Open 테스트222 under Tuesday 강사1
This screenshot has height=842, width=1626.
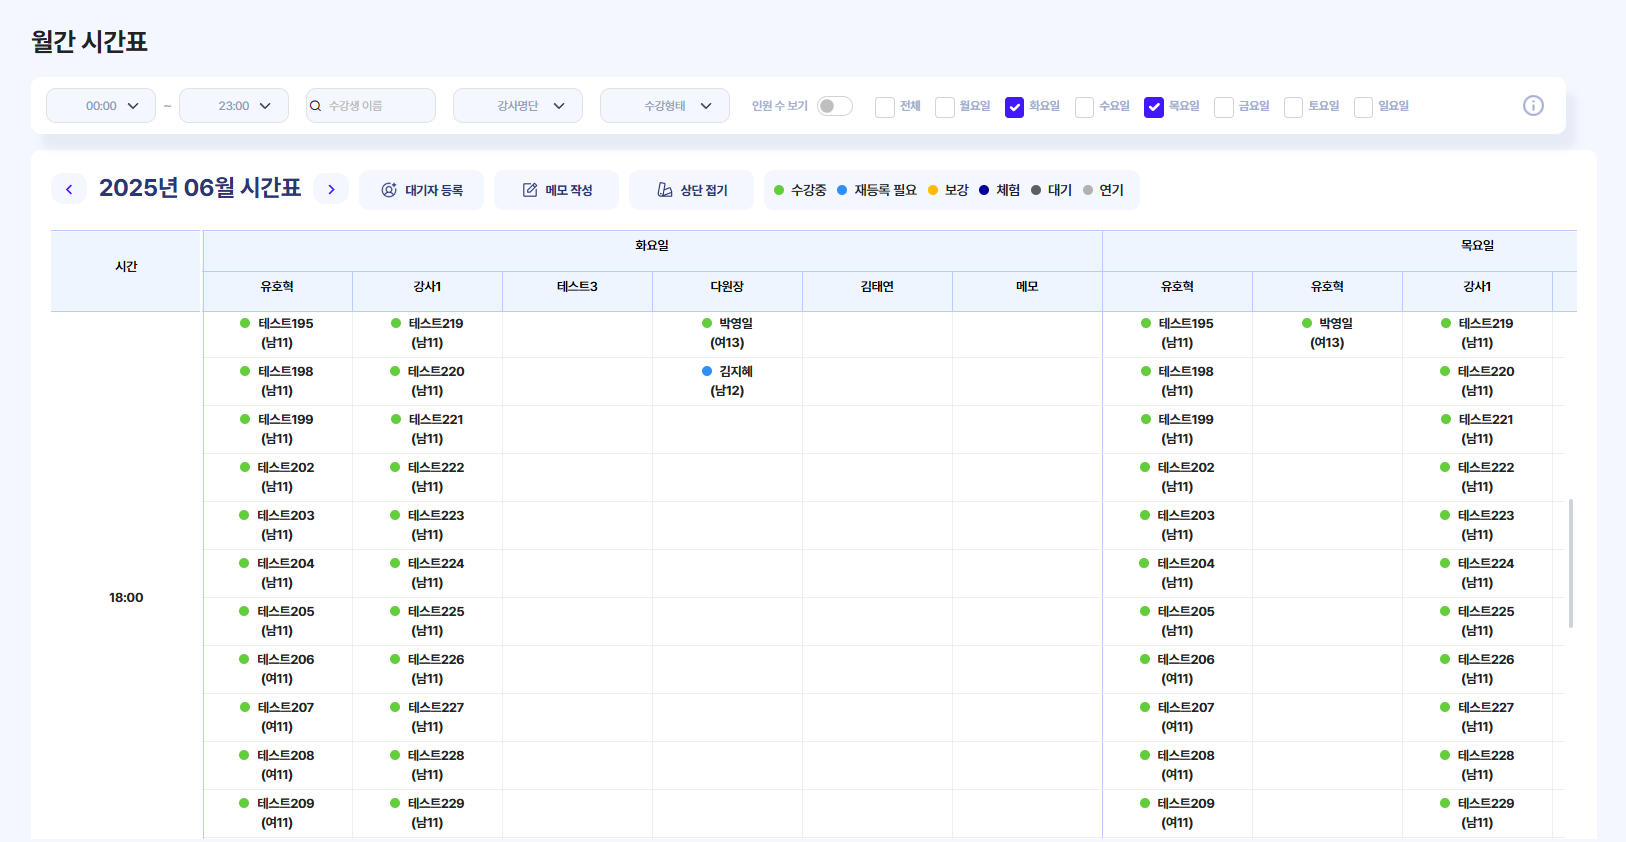coord(427,477)
